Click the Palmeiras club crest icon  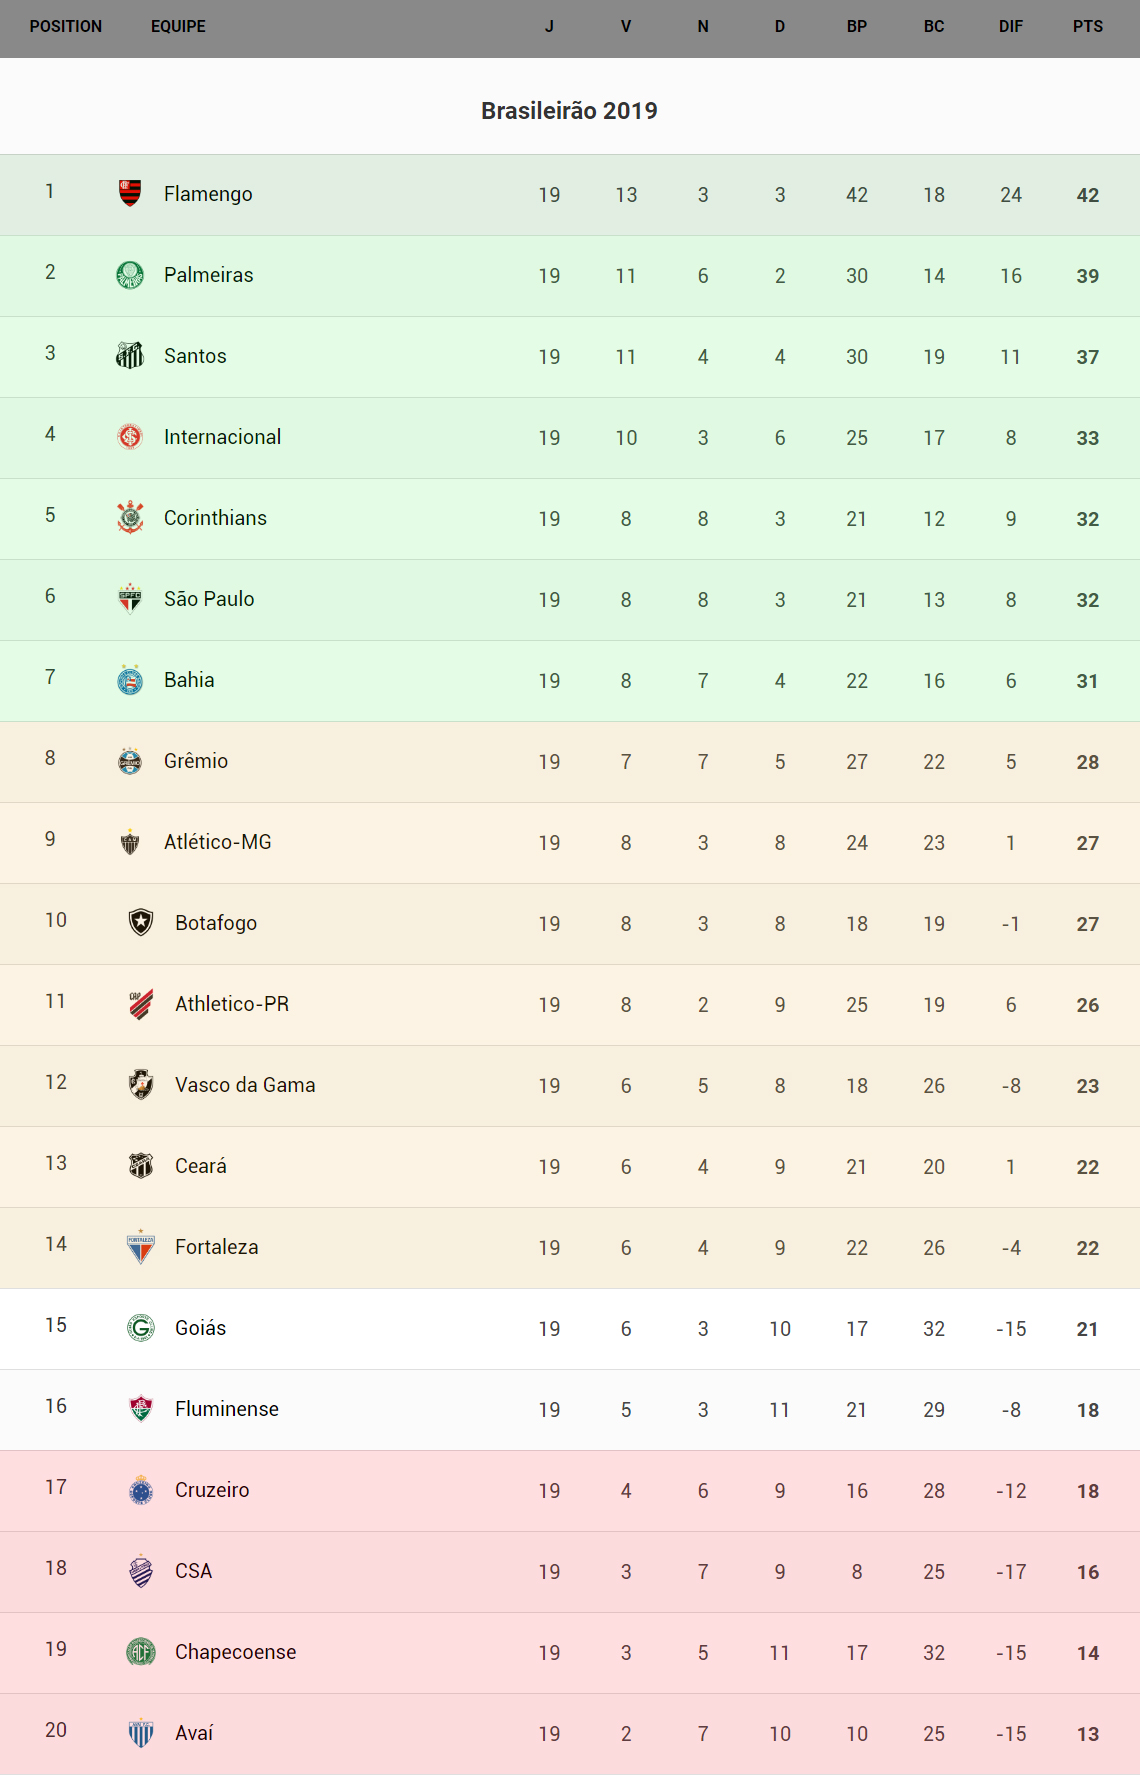130,274
